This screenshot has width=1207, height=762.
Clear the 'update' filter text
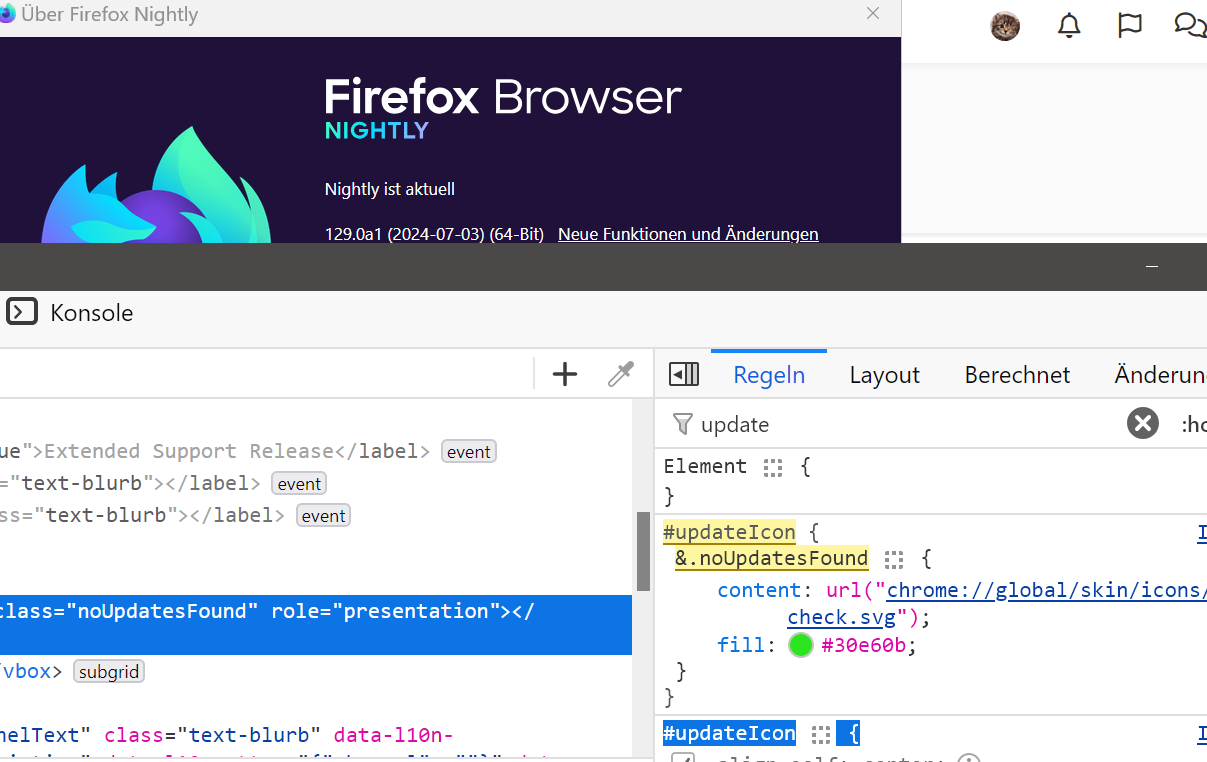click(x=1142, y=424)
